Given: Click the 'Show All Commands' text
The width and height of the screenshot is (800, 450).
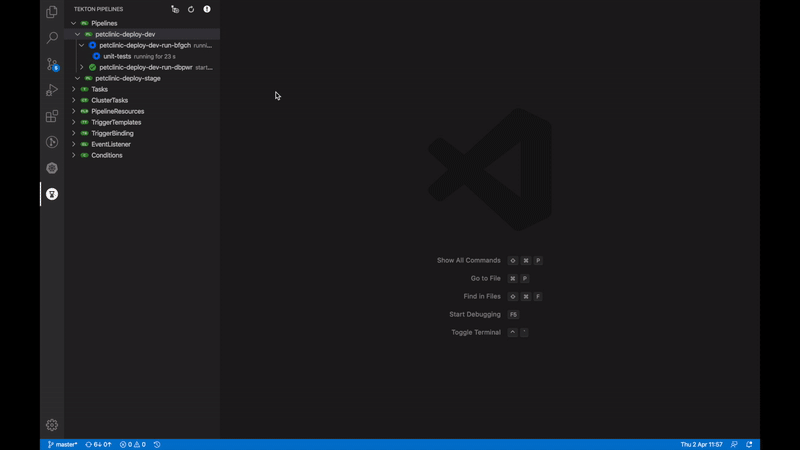Looking at the screenshot, I should click(468, 260).
